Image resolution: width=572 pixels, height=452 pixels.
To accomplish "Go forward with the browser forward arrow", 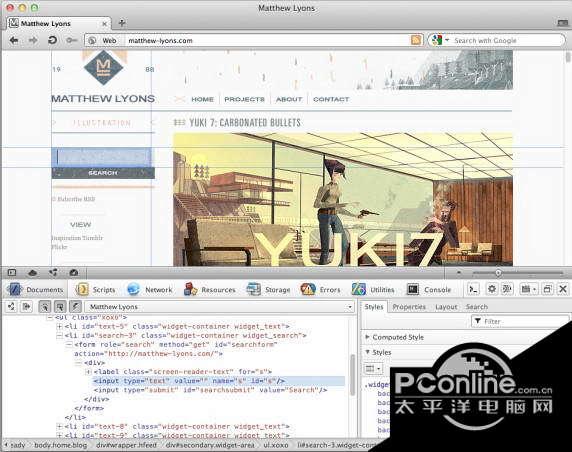I will [x=33, y=40].
